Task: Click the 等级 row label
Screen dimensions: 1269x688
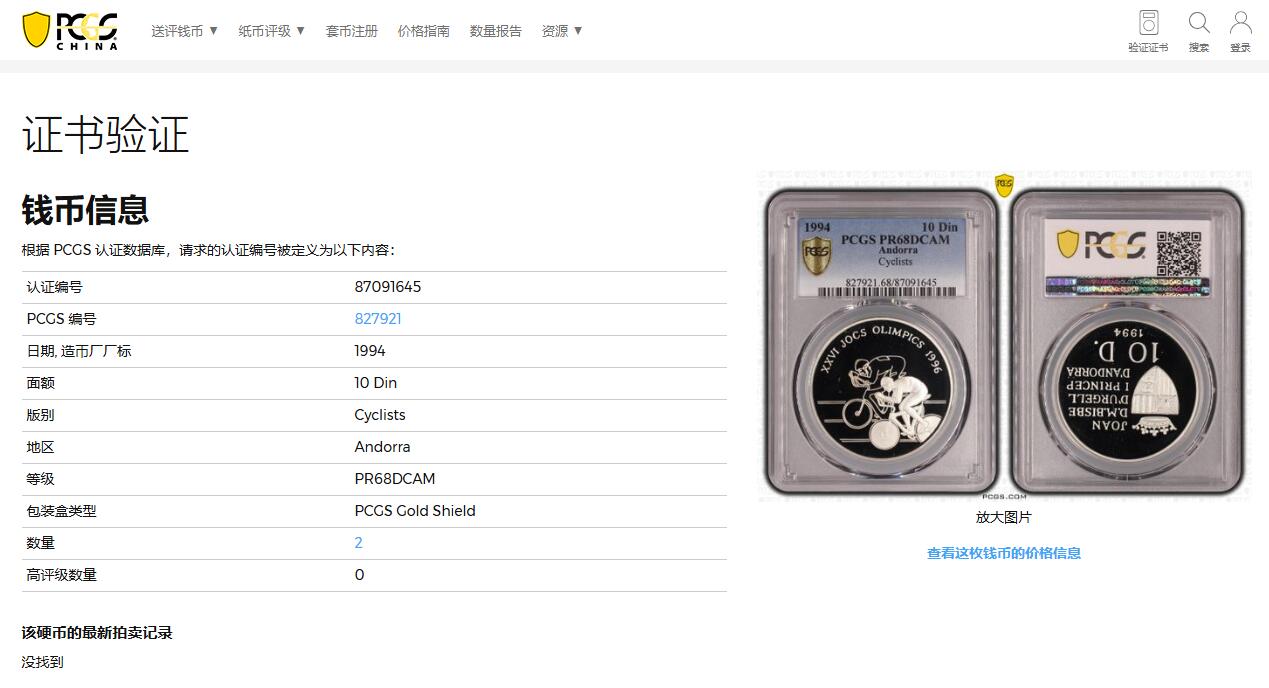Action: [40, 479]
